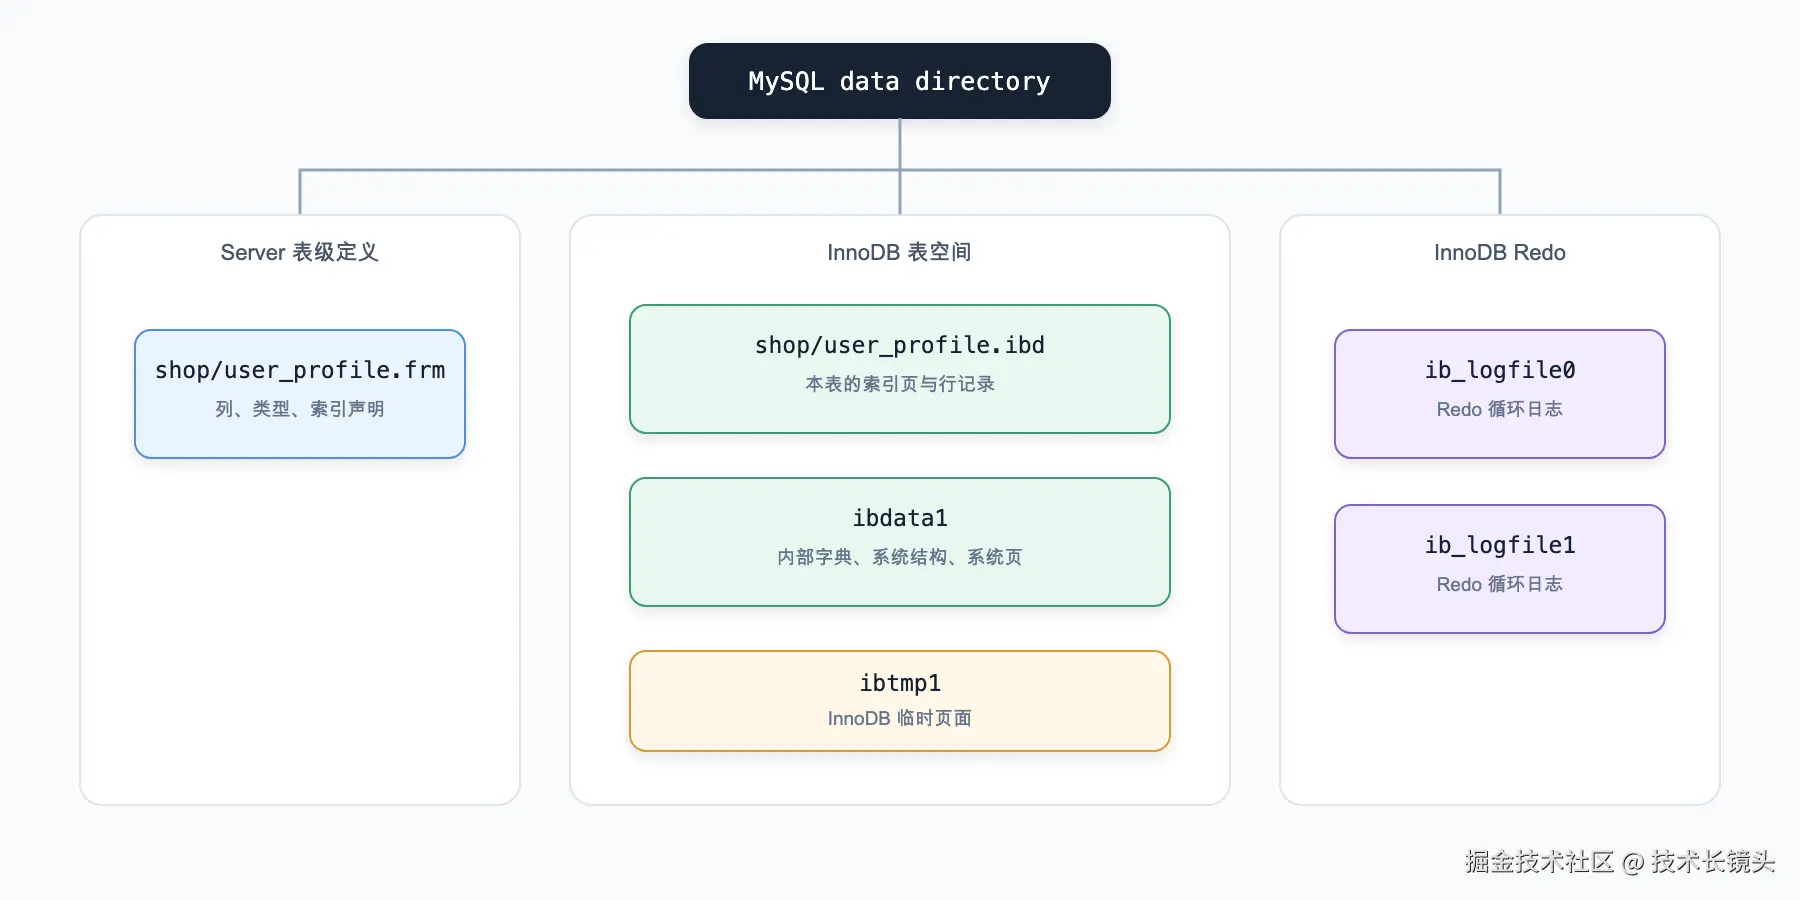The width and height of the screenshot is (1800, 900).
Task: Click the MySQL data directory root node
Action: pyautogui.click(x=900, y=81)
